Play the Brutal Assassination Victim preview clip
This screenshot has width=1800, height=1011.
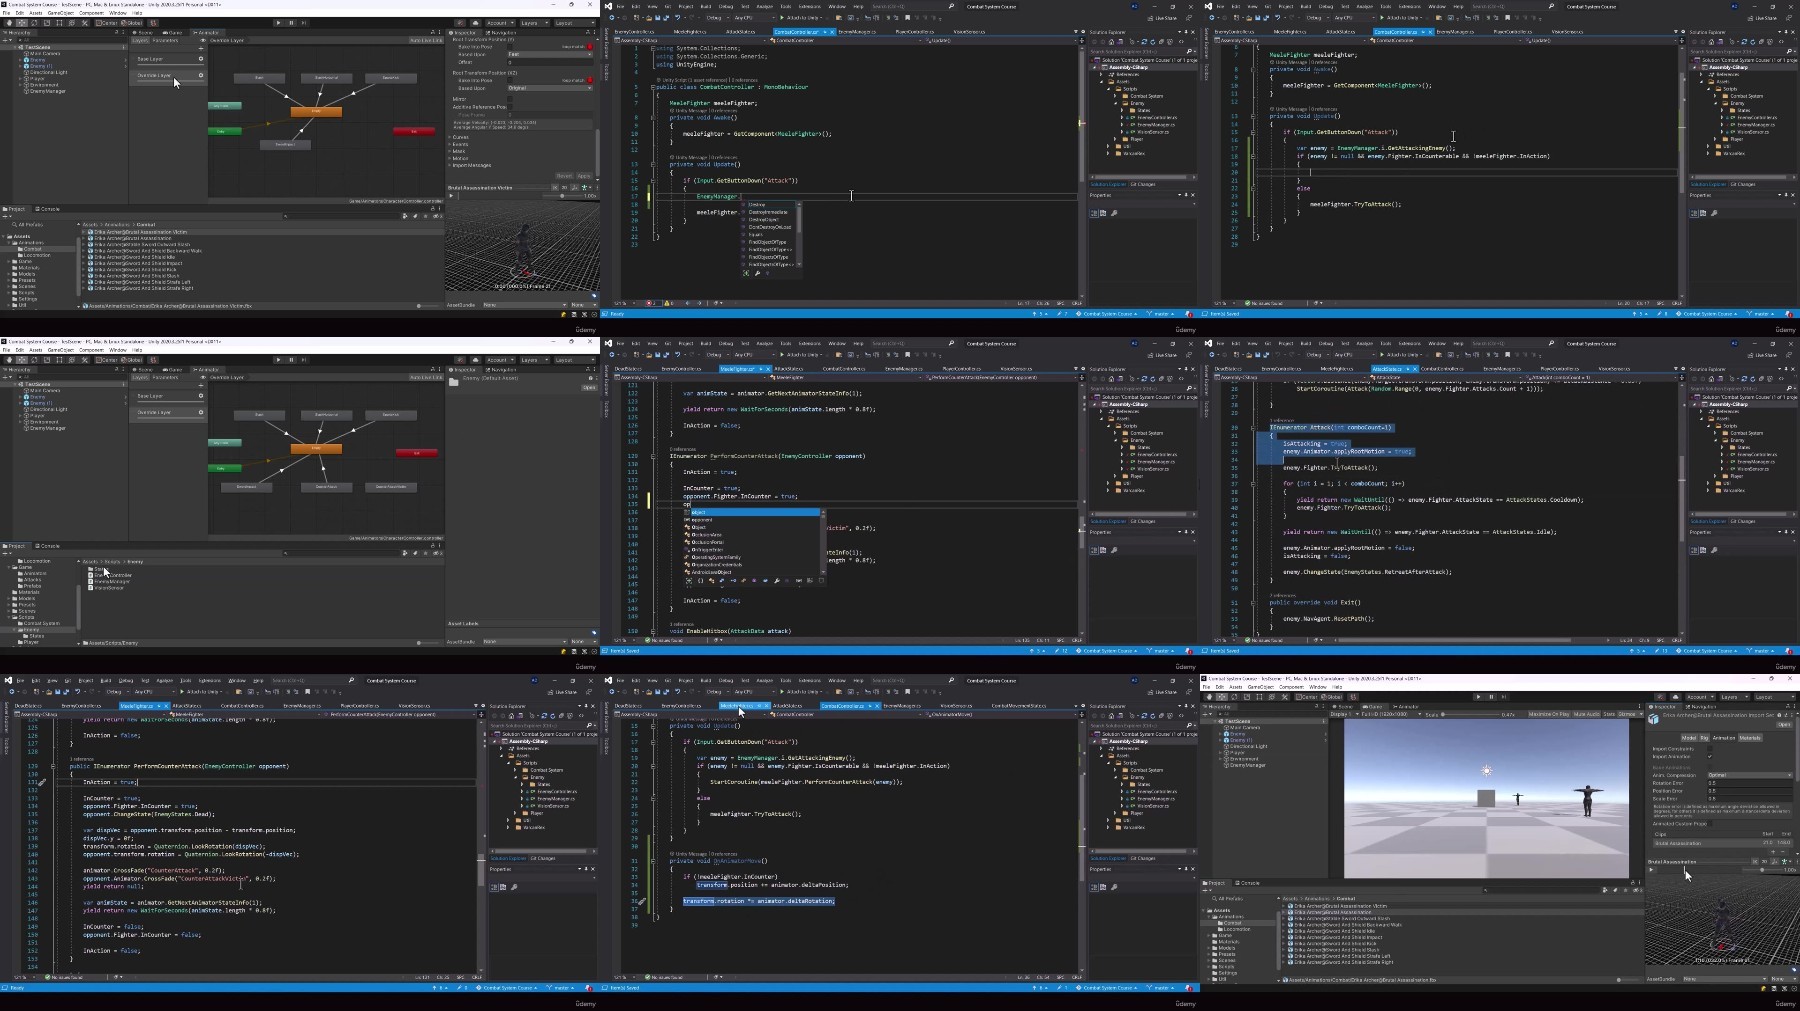click(451, 196)
